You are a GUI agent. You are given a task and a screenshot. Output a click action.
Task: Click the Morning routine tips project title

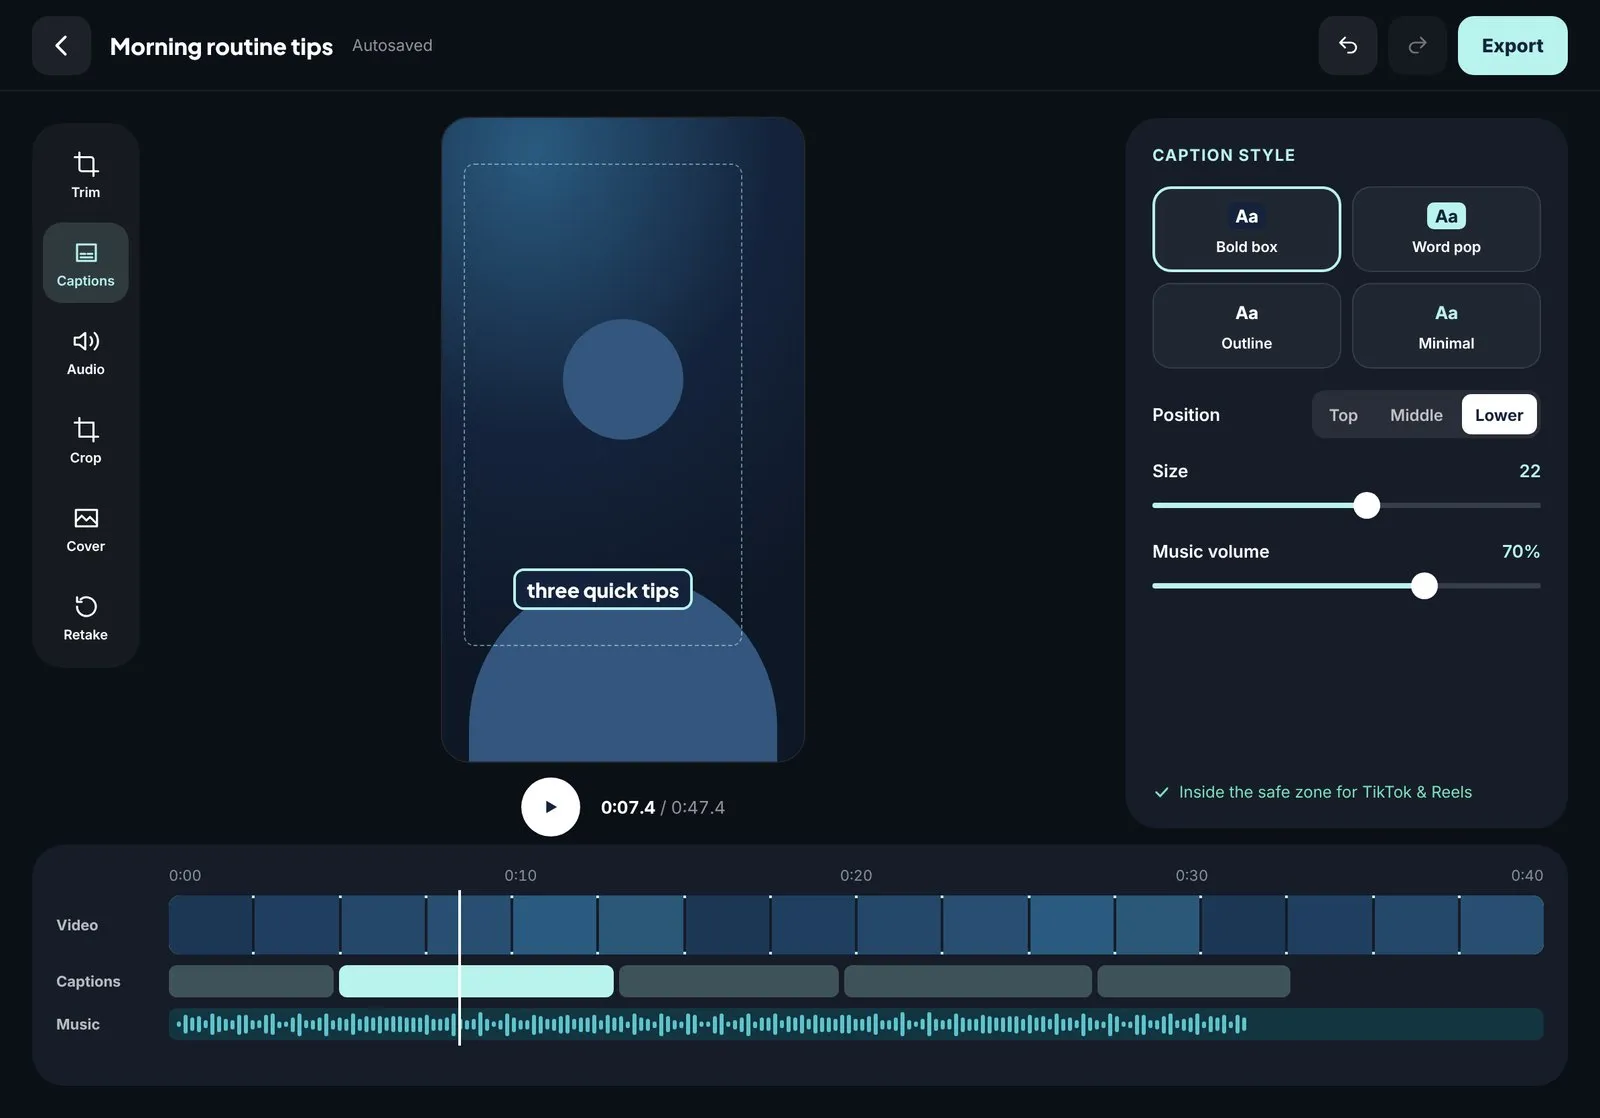[221, 46]
